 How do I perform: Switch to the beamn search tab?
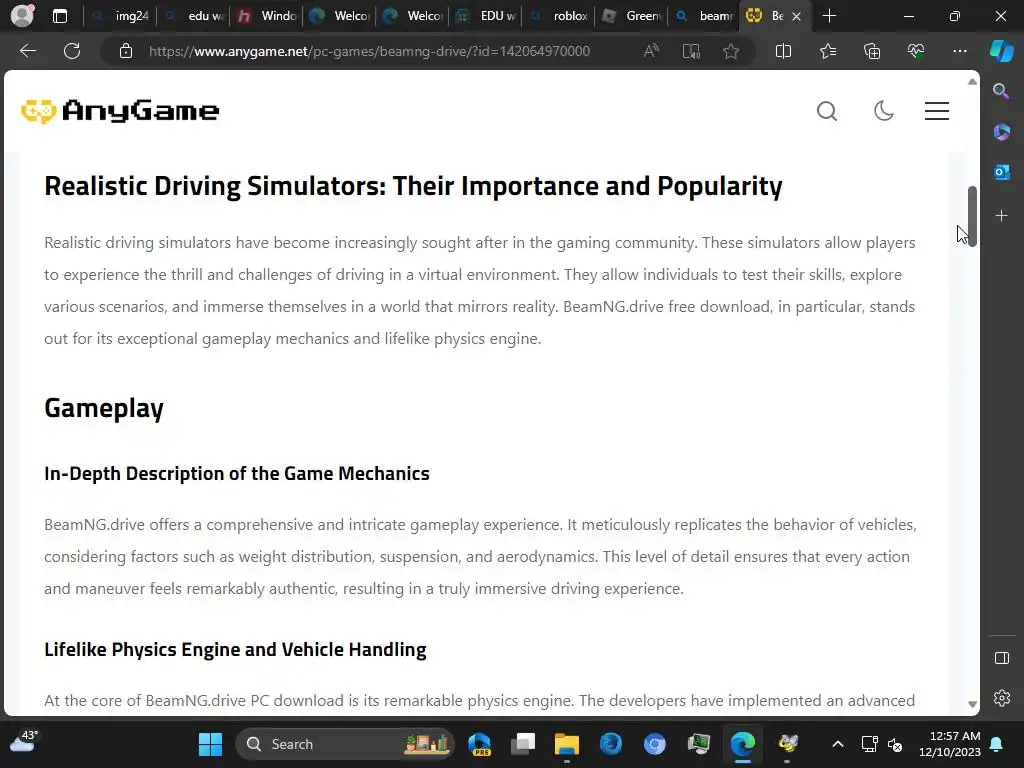click(x=705, y=16)
